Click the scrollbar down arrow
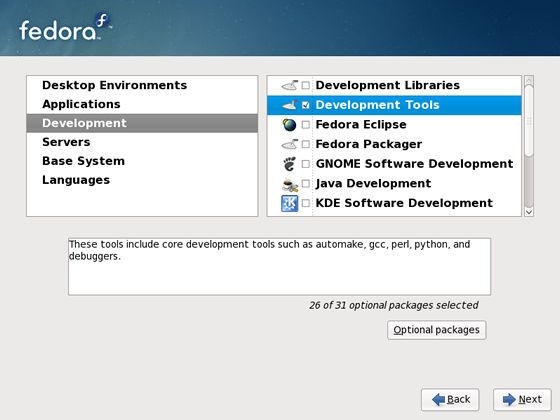Image resolution: width=560 pixels, height=420 pixels. point(529,212)
